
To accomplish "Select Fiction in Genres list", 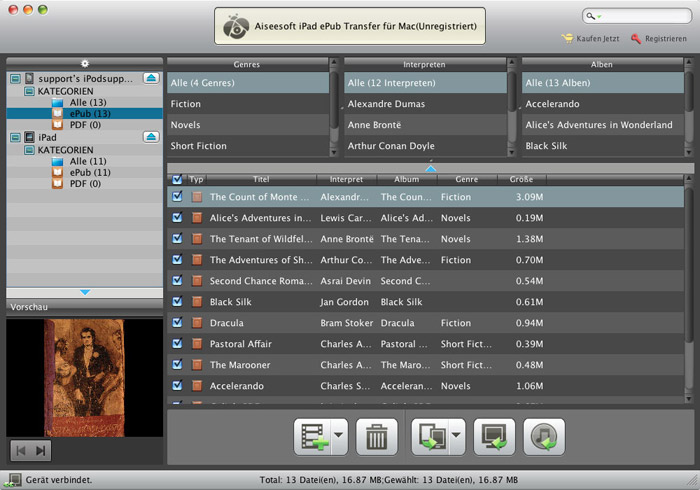I will point(248,104).
